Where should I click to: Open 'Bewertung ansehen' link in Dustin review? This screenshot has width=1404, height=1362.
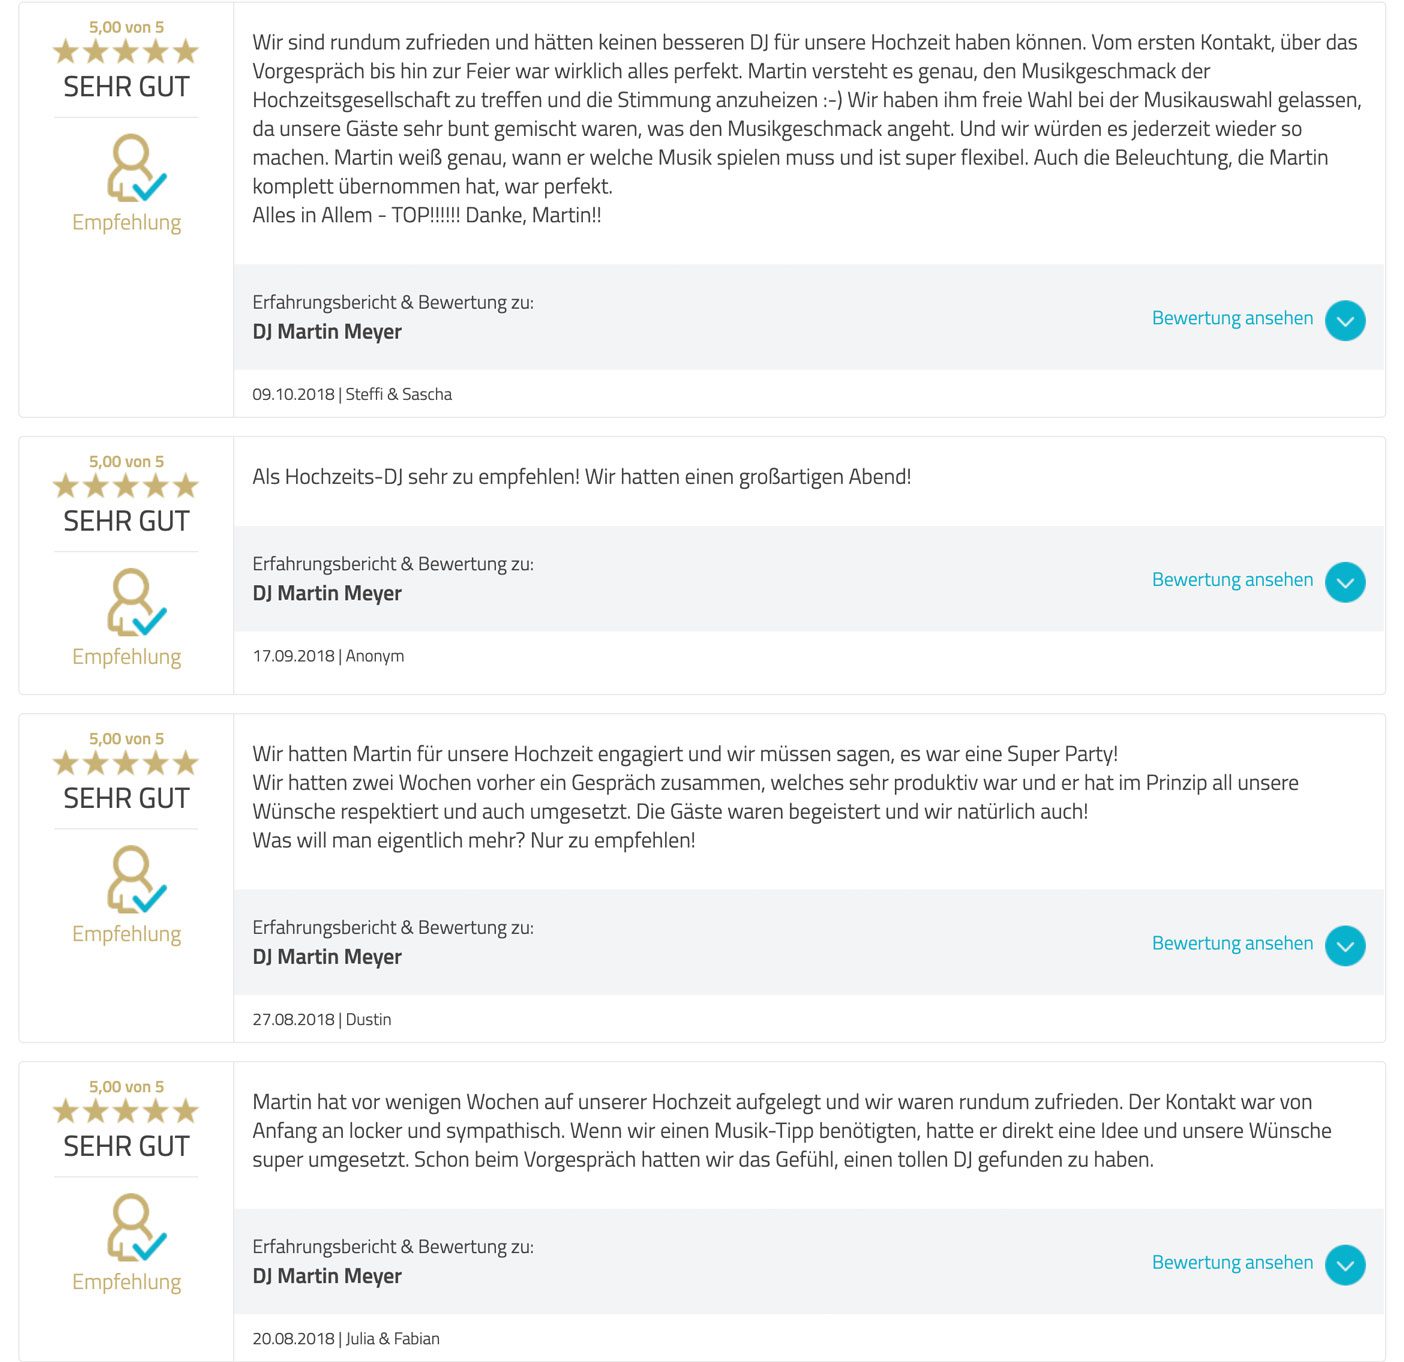coord(1232,943)
